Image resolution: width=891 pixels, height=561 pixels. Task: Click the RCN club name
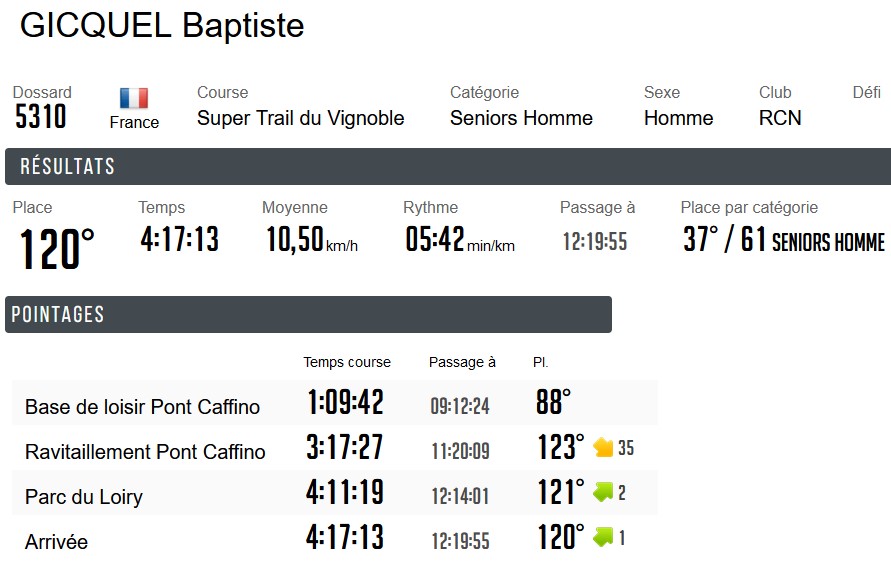coord(780,118)
